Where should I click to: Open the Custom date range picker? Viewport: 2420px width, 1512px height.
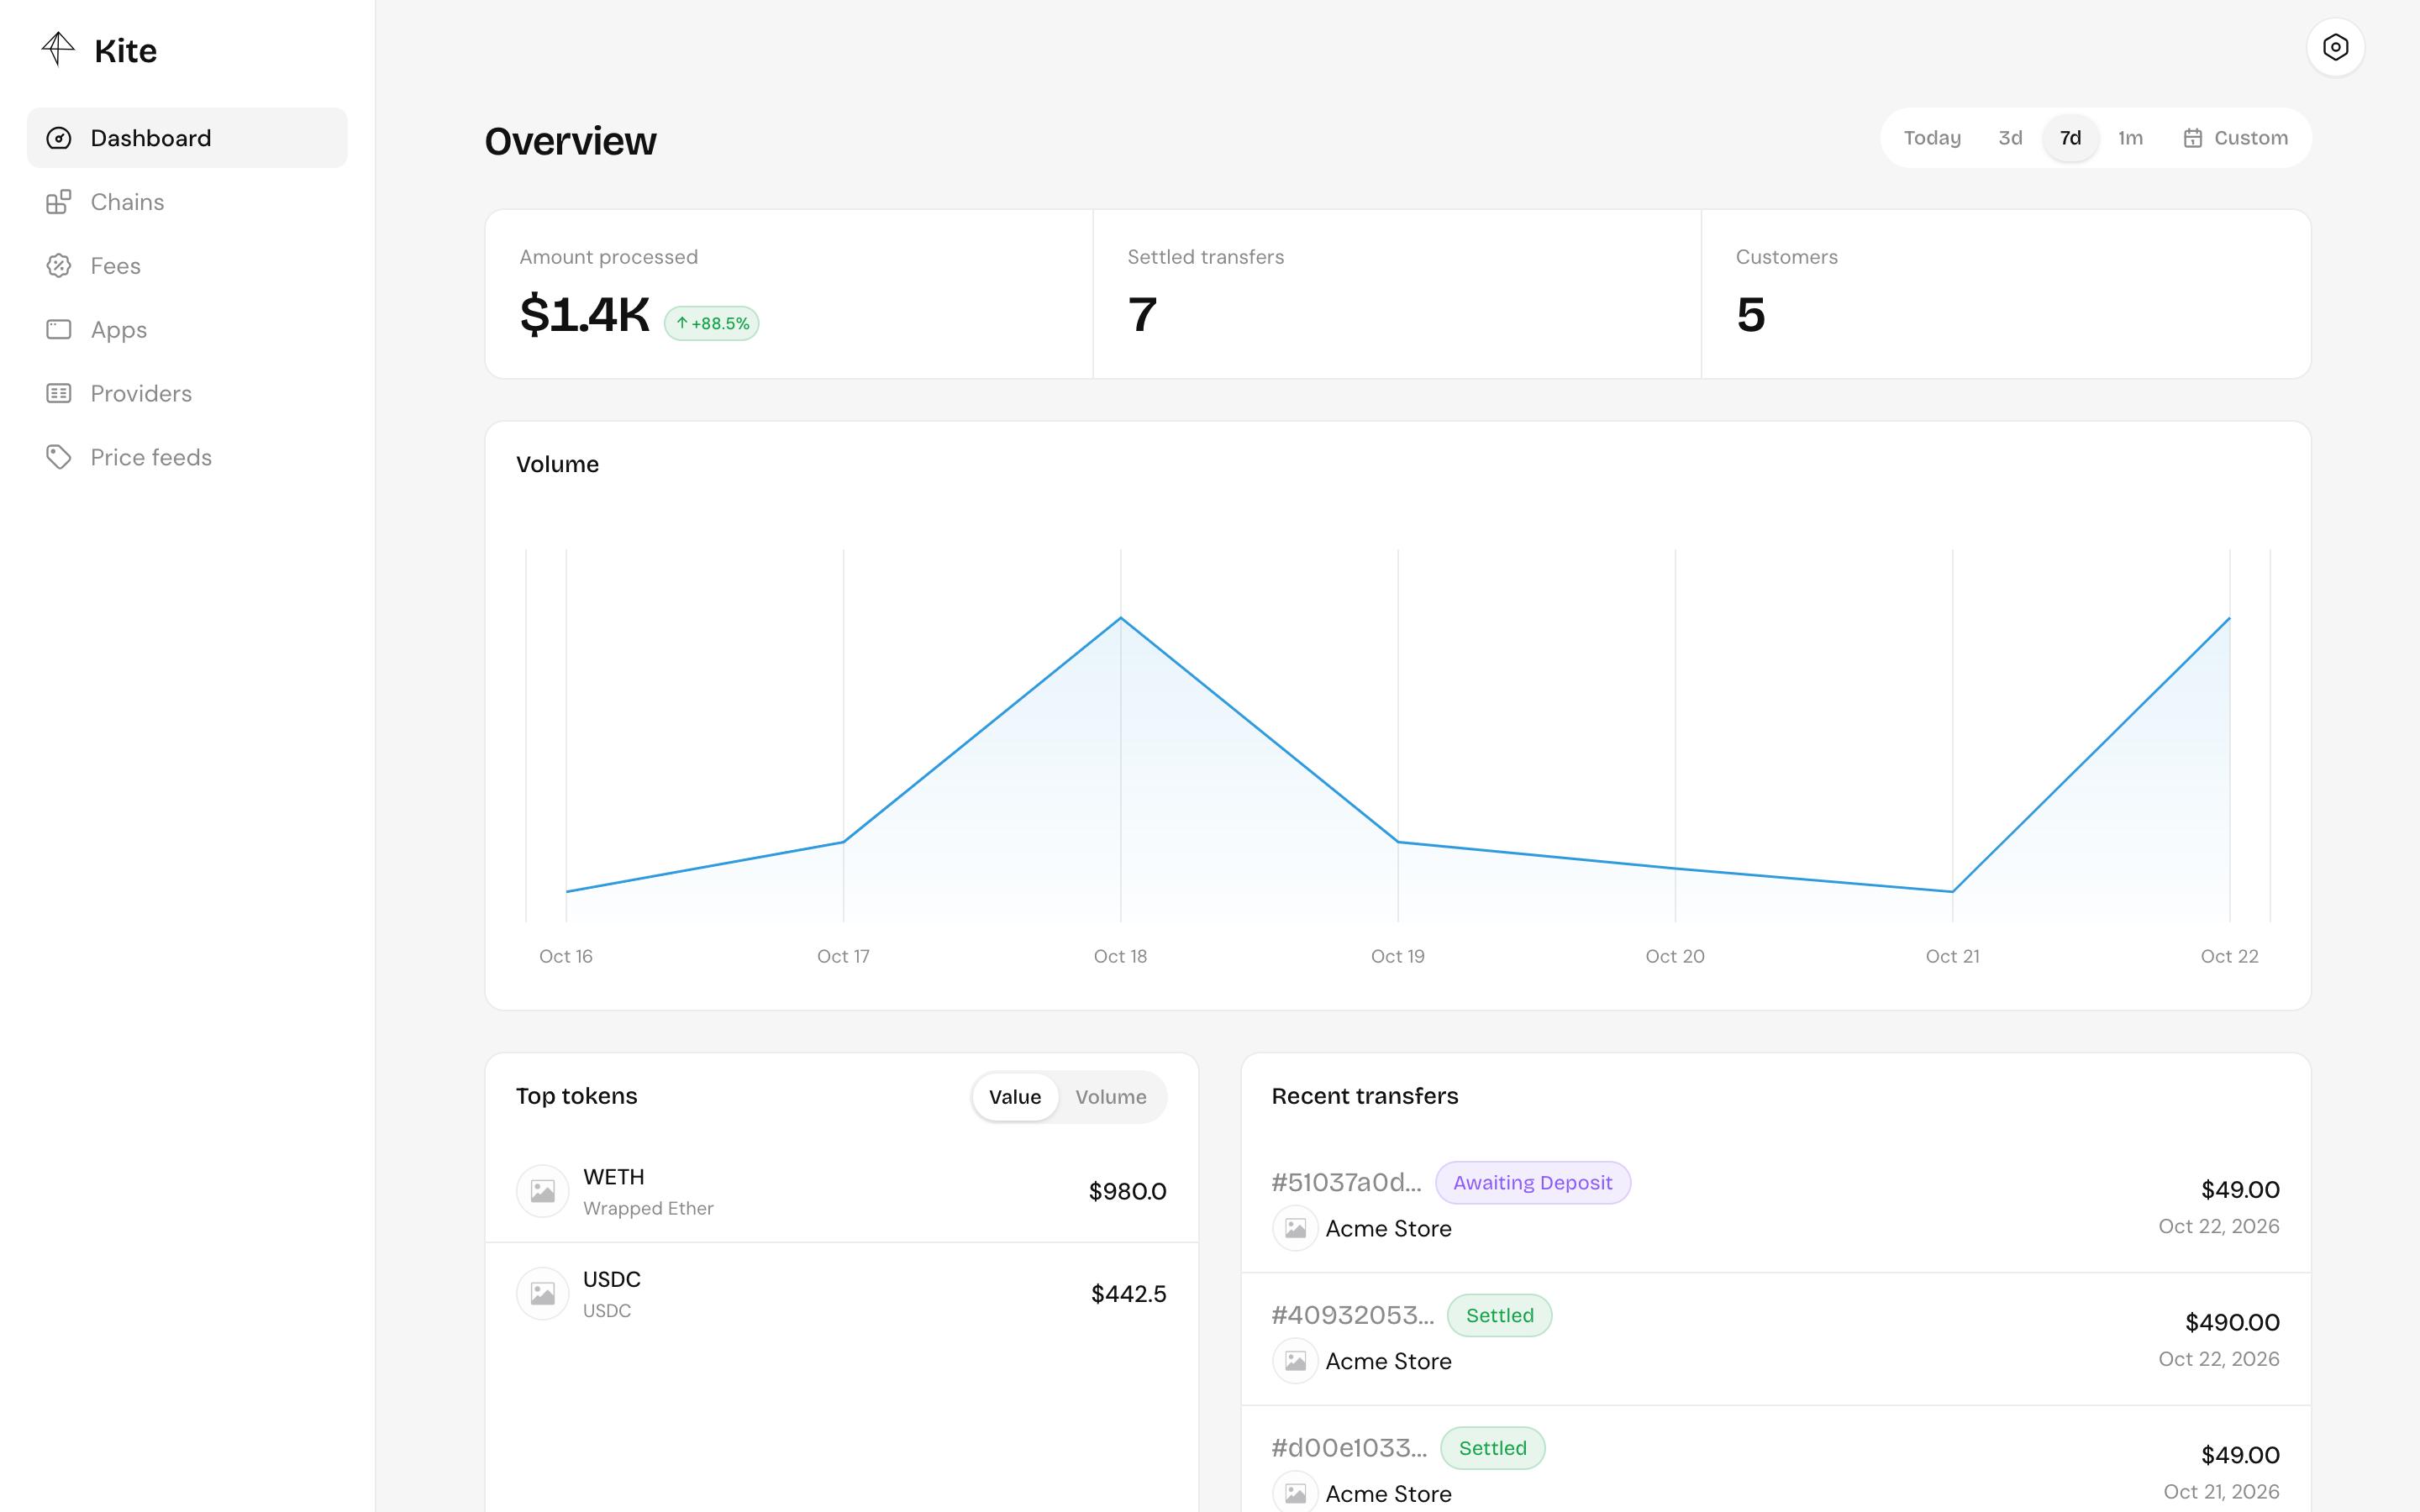(x=2235, y=138)
